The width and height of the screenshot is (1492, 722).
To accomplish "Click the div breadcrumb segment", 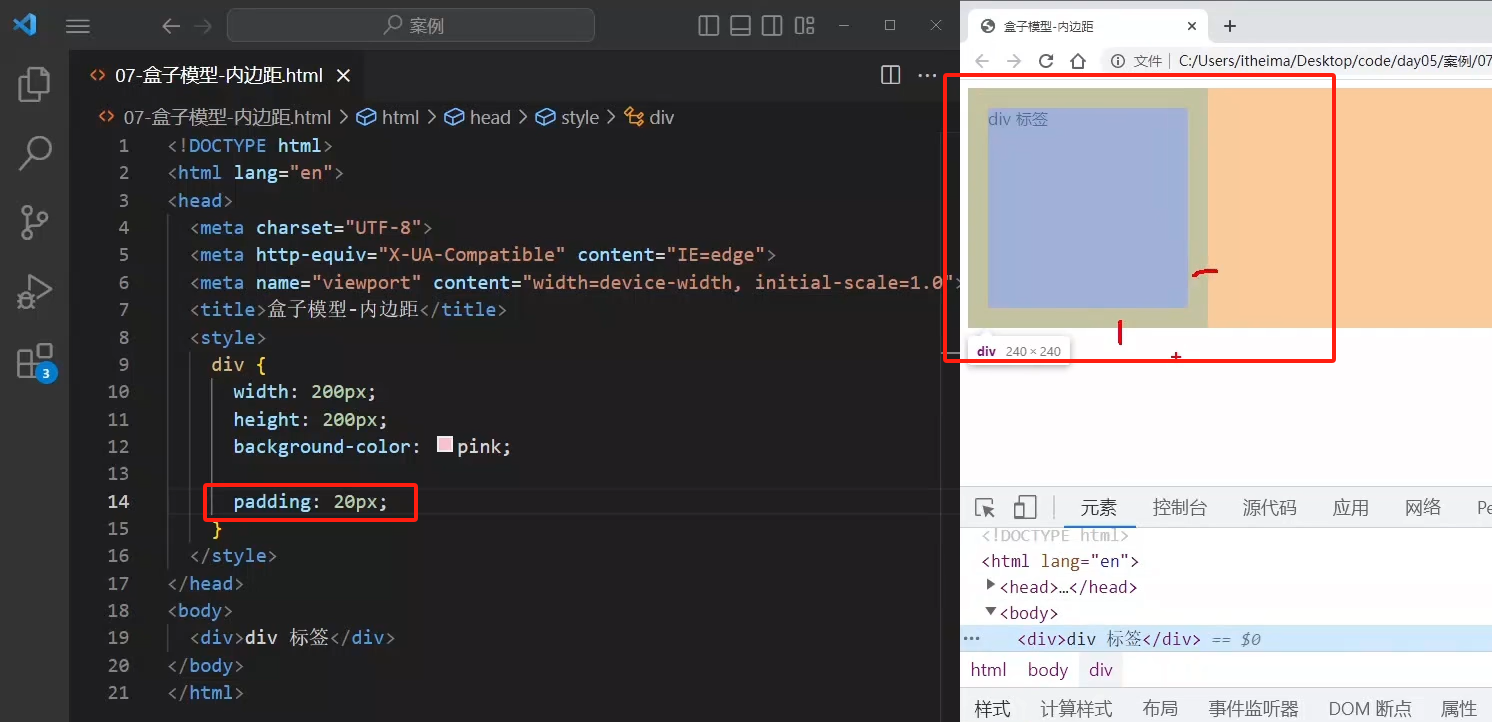I will [650, 117].
